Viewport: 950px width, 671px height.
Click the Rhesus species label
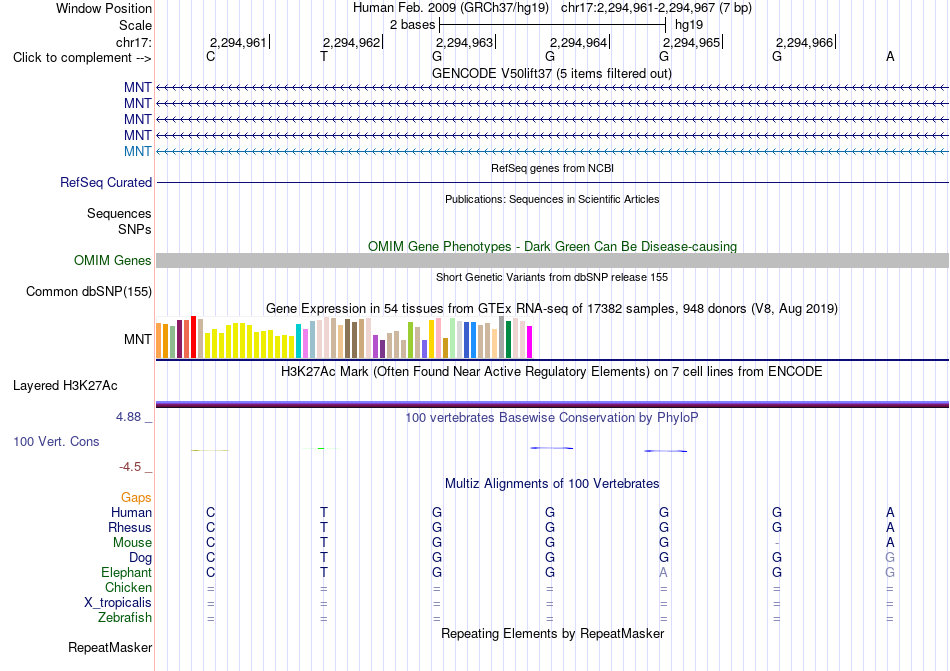(x=130, y=527)
